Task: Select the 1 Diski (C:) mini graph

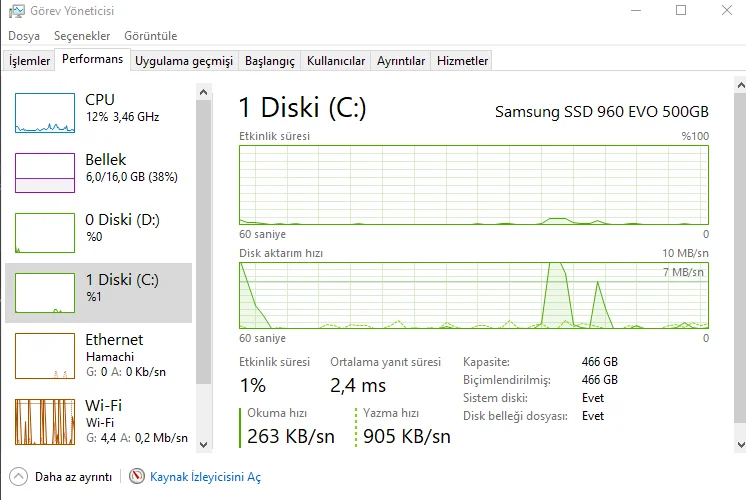Action: 45,293
